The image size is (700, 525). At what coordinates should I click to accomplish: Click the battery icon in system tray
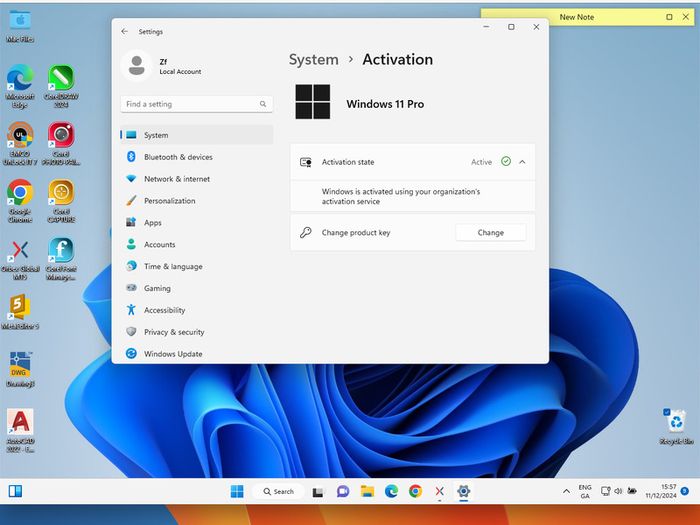[632, 491]
